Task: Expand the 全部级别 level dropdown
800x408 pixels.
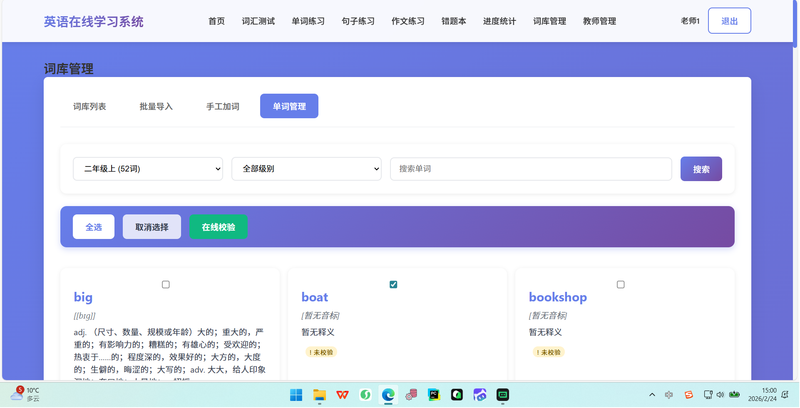Action: point(306,169)
